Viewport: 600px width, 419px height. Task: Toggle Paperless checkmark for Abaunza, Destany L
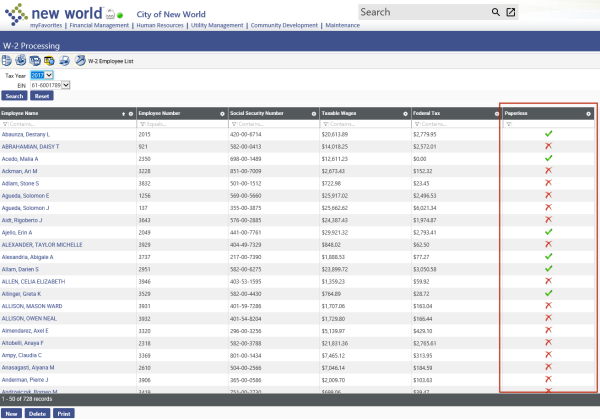[548, 133]
